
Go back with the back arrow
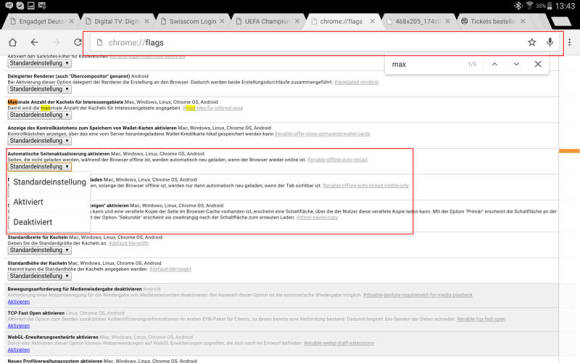tap(34, 43)
